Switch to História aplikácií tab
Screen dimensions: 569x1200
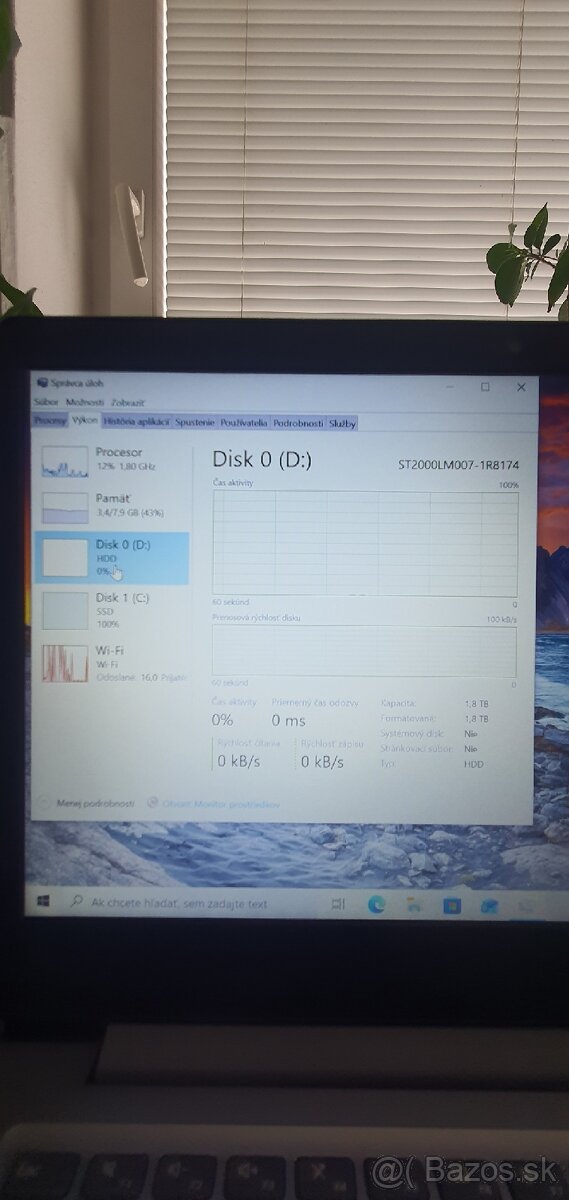pyautogui.click(x=136, y=422)
